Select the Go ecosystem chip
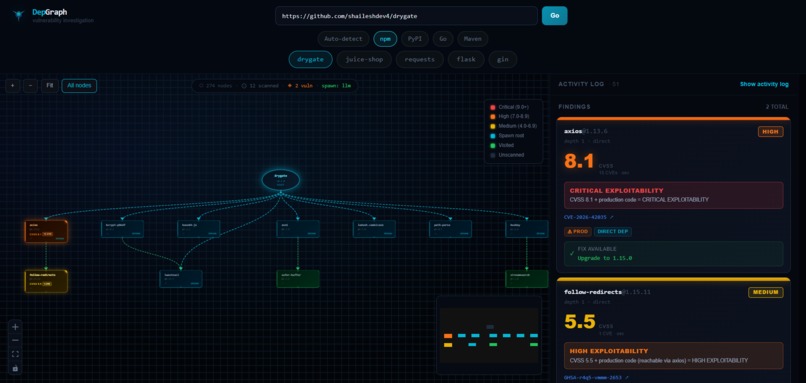 click(443, 39)
